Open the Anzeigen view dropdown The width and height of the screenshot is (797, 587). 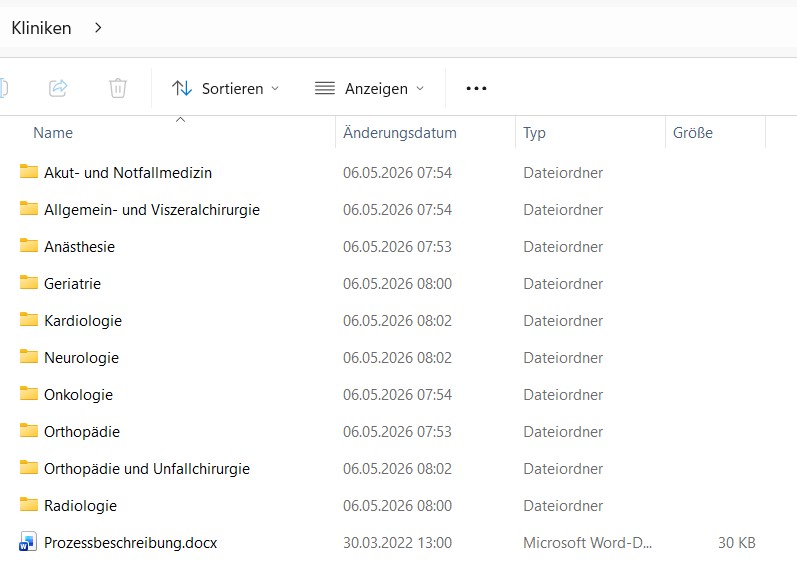[x=369, y=88]
